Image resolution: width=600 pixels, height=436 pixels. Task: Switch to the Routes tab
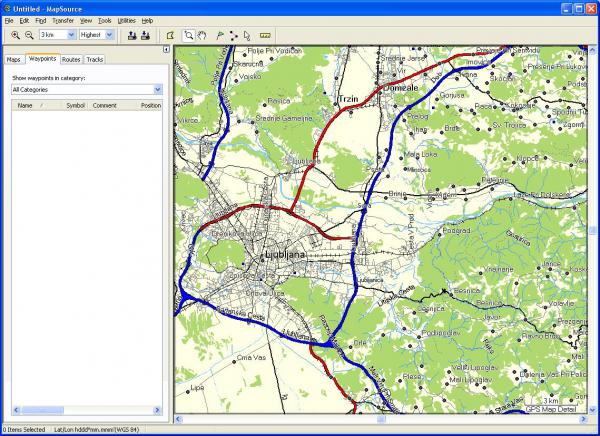[71, 60]
